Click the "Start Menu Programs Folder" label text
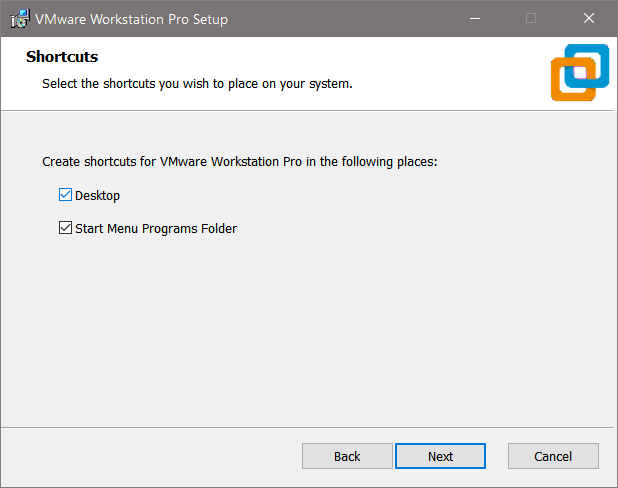This screenshot has width=618, height=488. 156,229
